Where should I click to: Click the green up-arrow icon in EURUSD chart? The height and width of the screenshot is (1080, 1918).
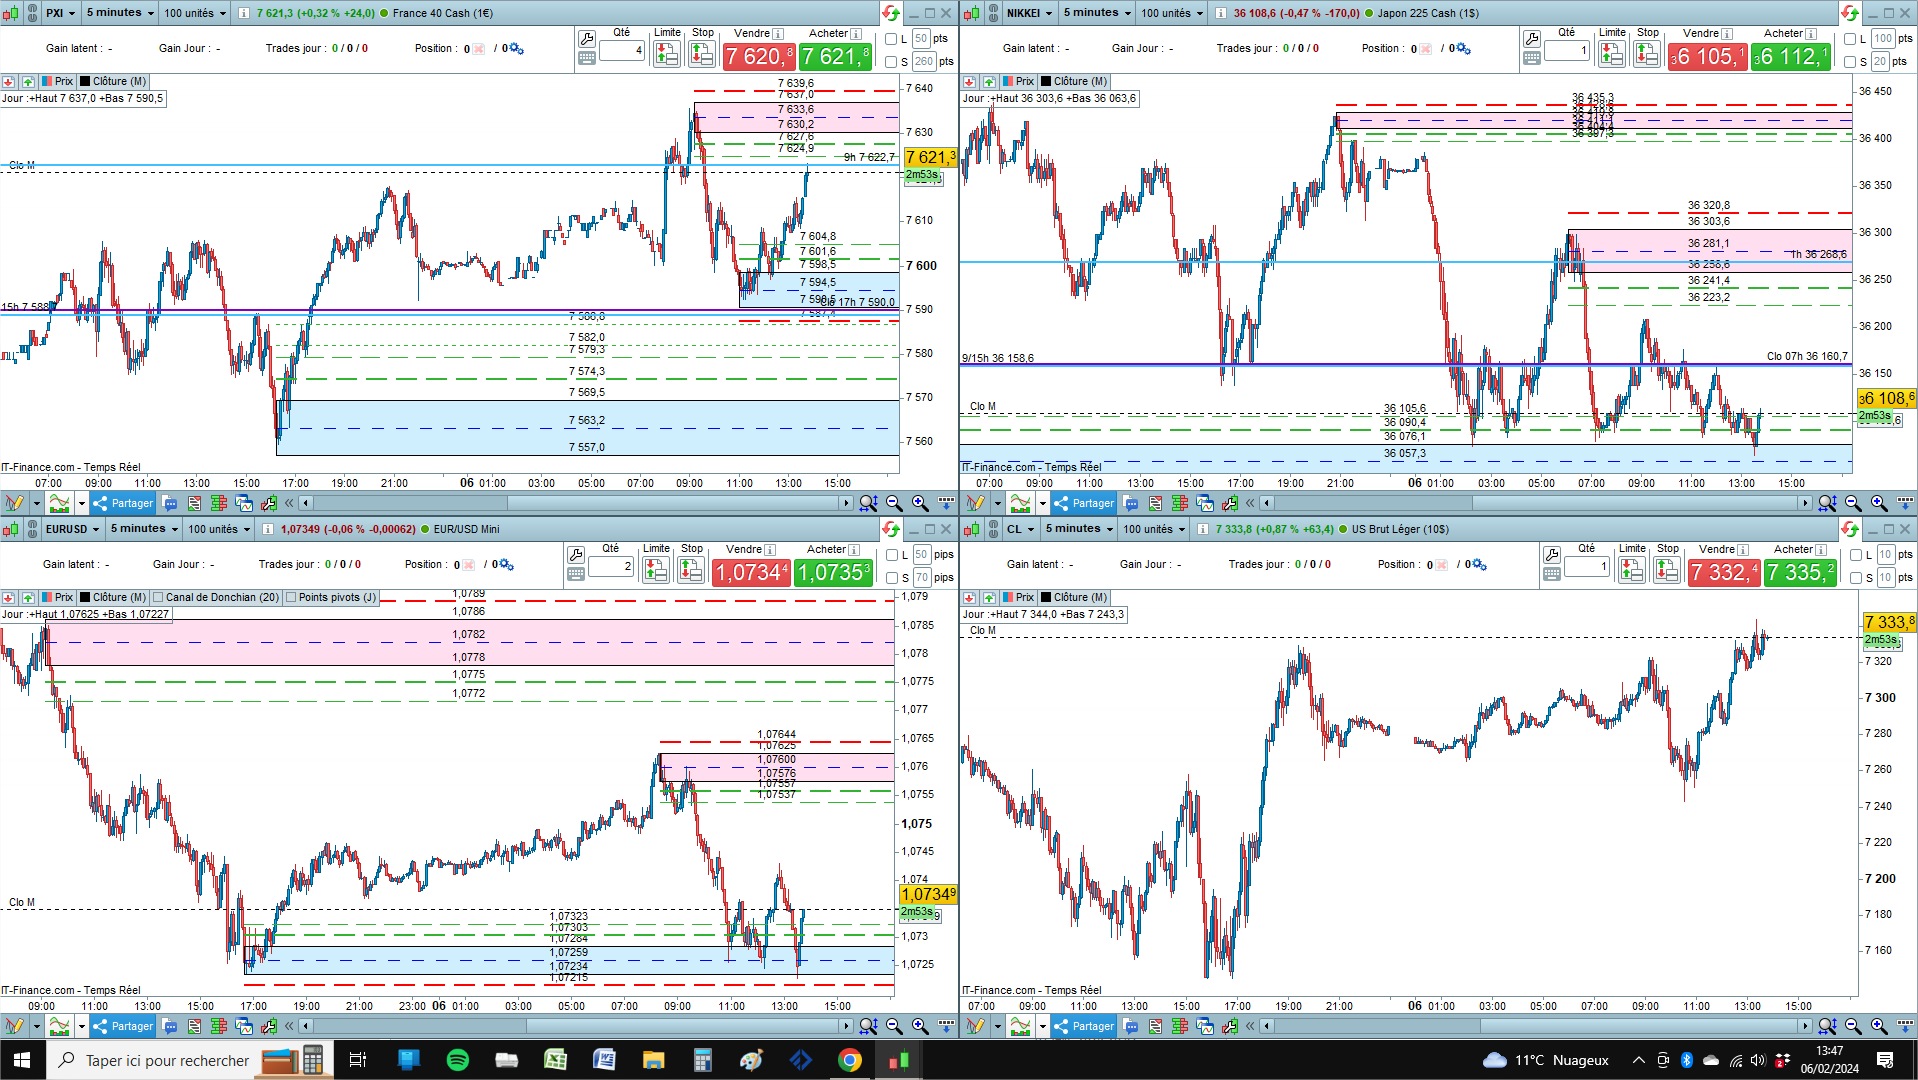tap(27, 597)
